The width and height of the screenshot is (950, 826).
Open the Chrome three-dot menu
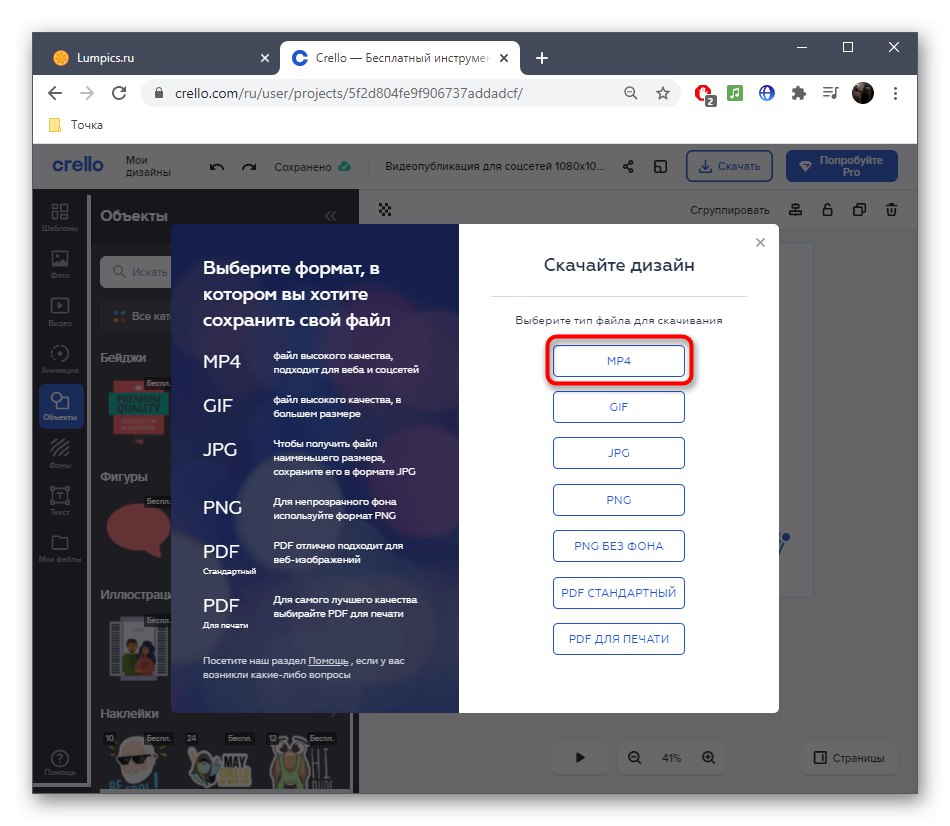[x=895, y=92]
